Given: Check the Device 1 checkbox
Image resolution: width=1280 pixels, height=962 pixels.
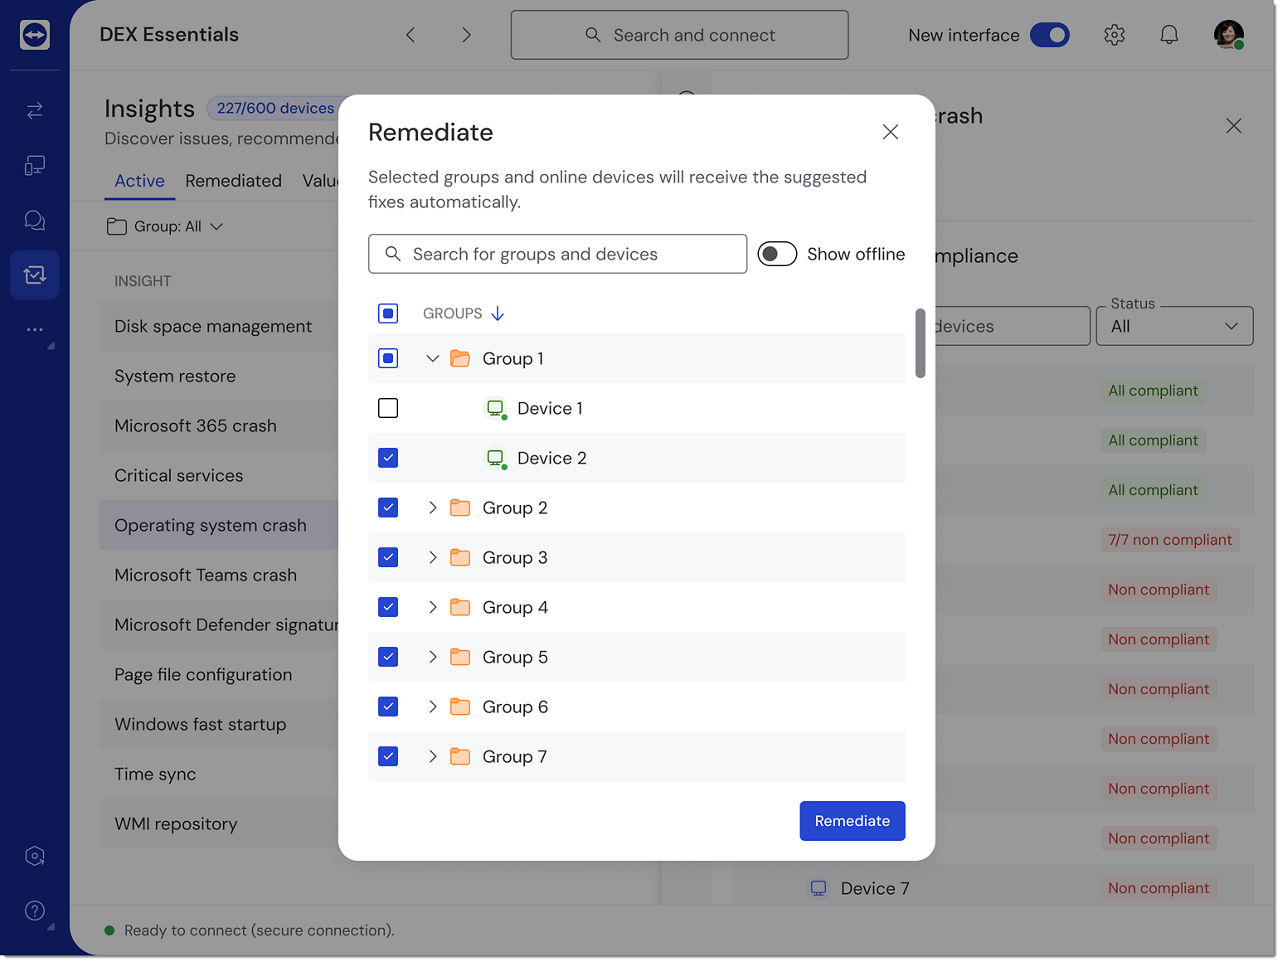Looking at the screenshot, I should 388,408.
